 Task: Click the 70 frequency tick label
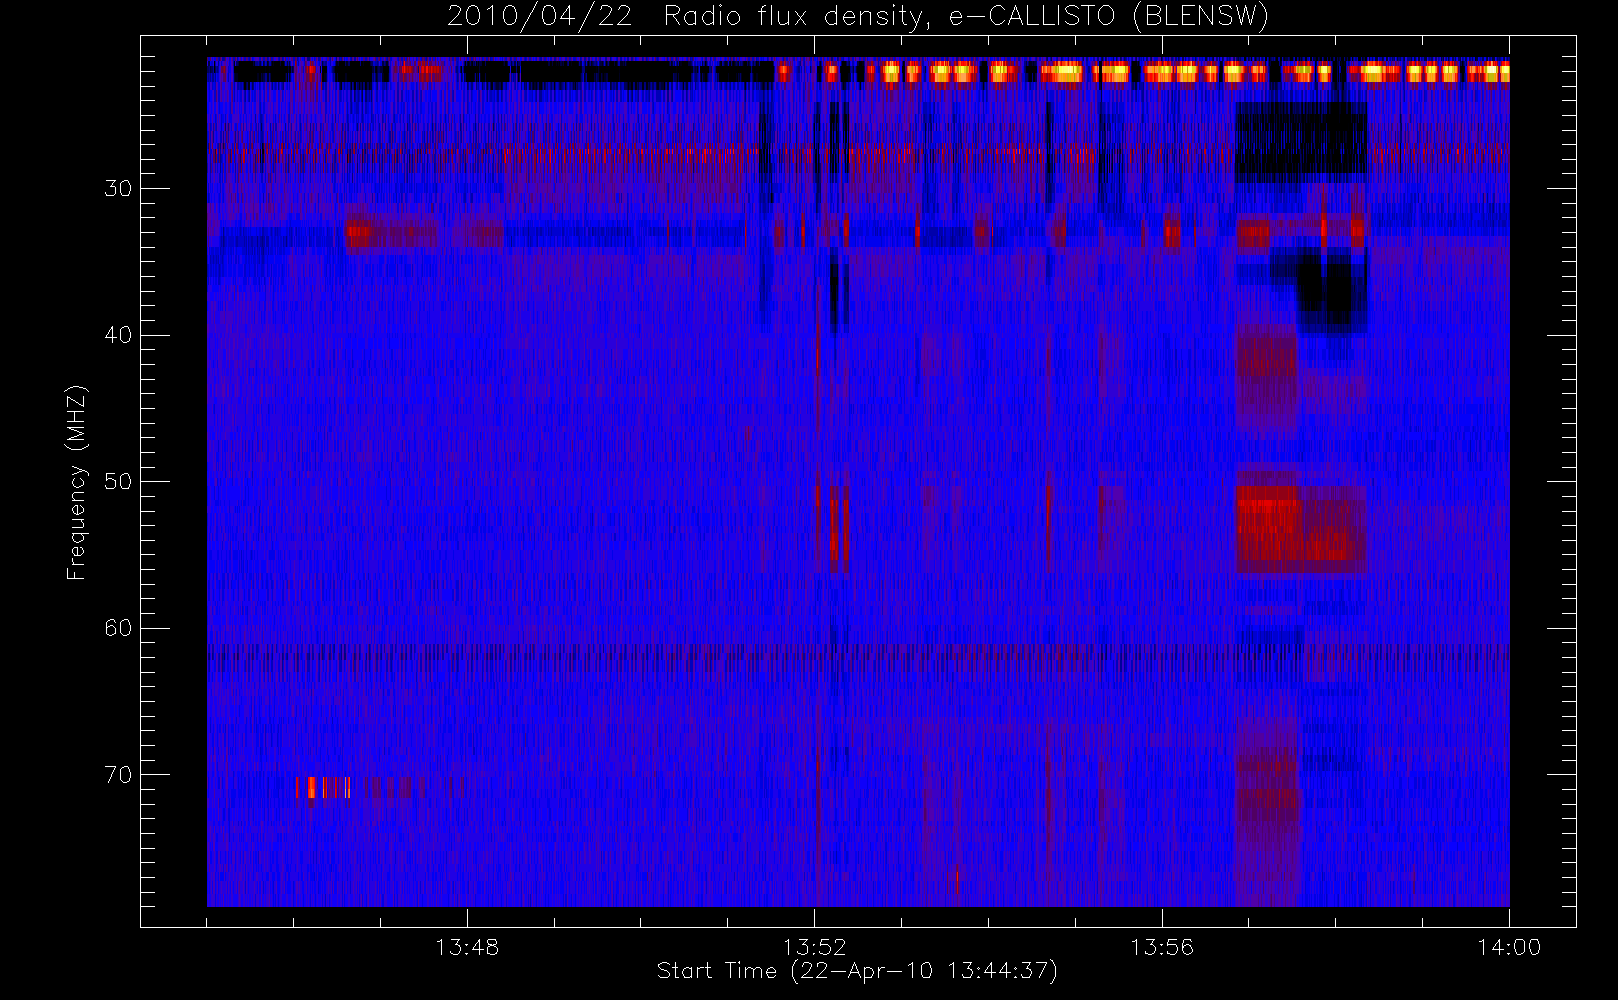[118, 775]
